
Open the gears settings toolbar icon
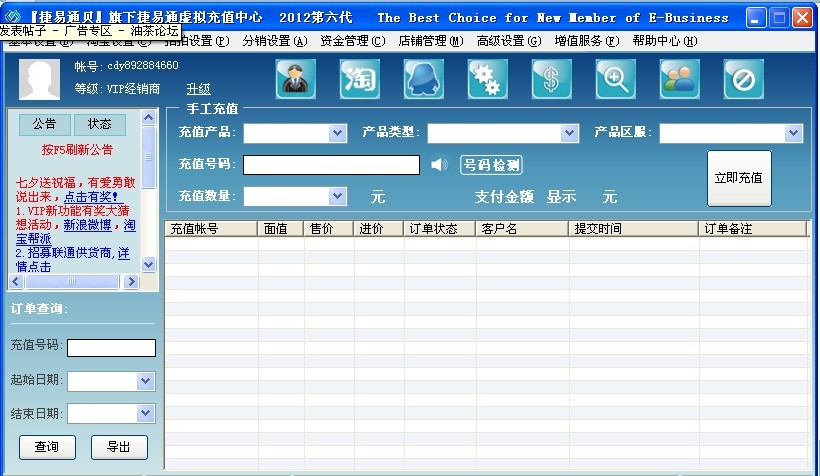tap(487, 79)
